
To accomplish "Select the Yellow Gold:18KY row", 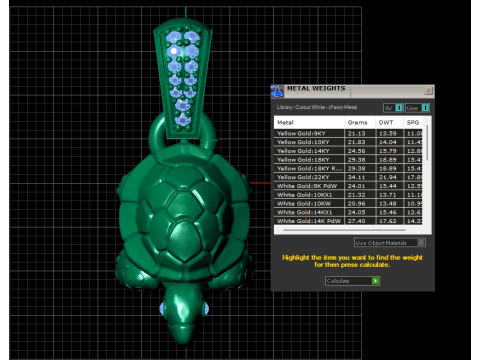I will [x=348, y=160].
